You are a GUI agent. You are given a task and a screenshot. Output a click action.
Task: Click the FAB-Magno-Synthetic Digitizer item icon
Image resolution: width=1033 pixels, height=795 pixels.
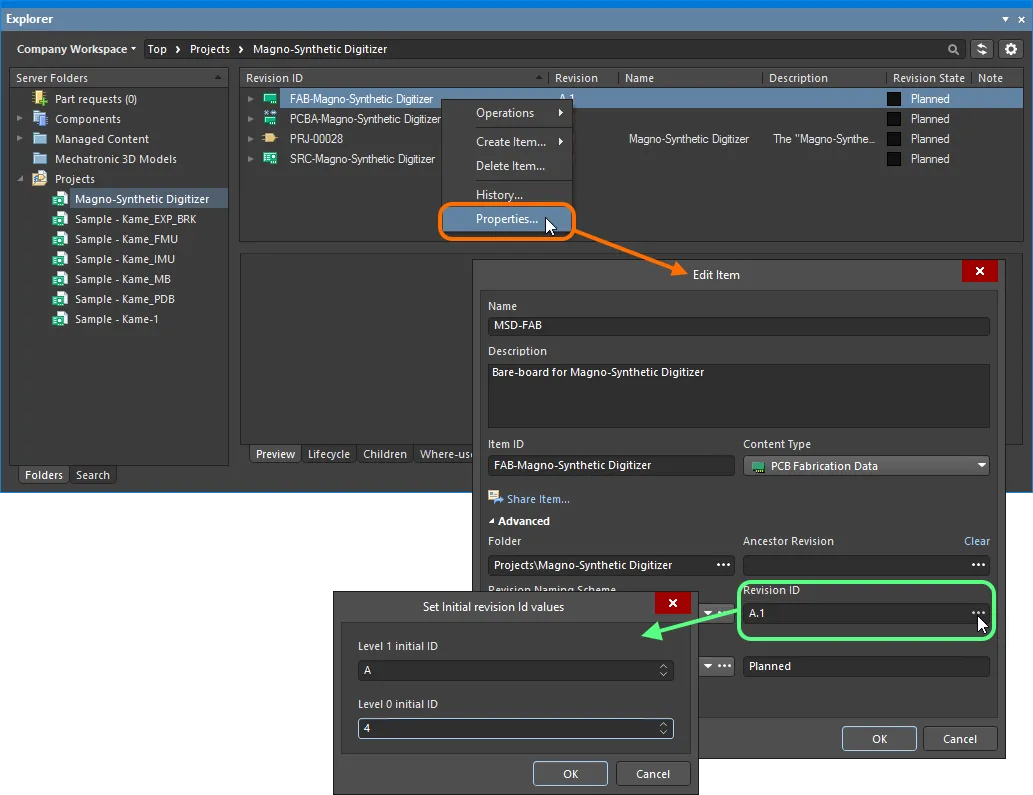click(x=270, y=99)
